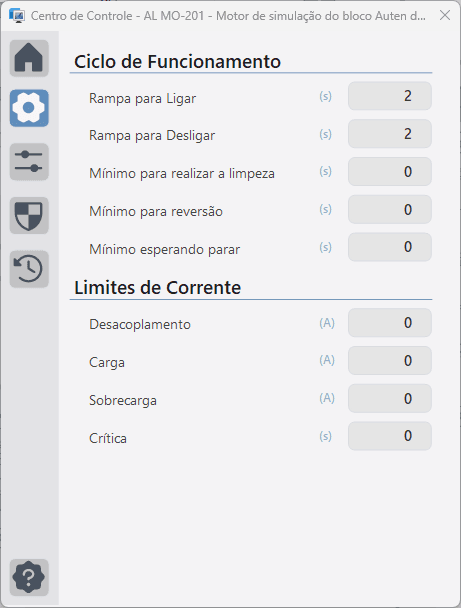Image resolution: width=461 pixels, height=608 pixels.
Task: Edit the Desacoplamento current limit field
Action: pos(390,323)
